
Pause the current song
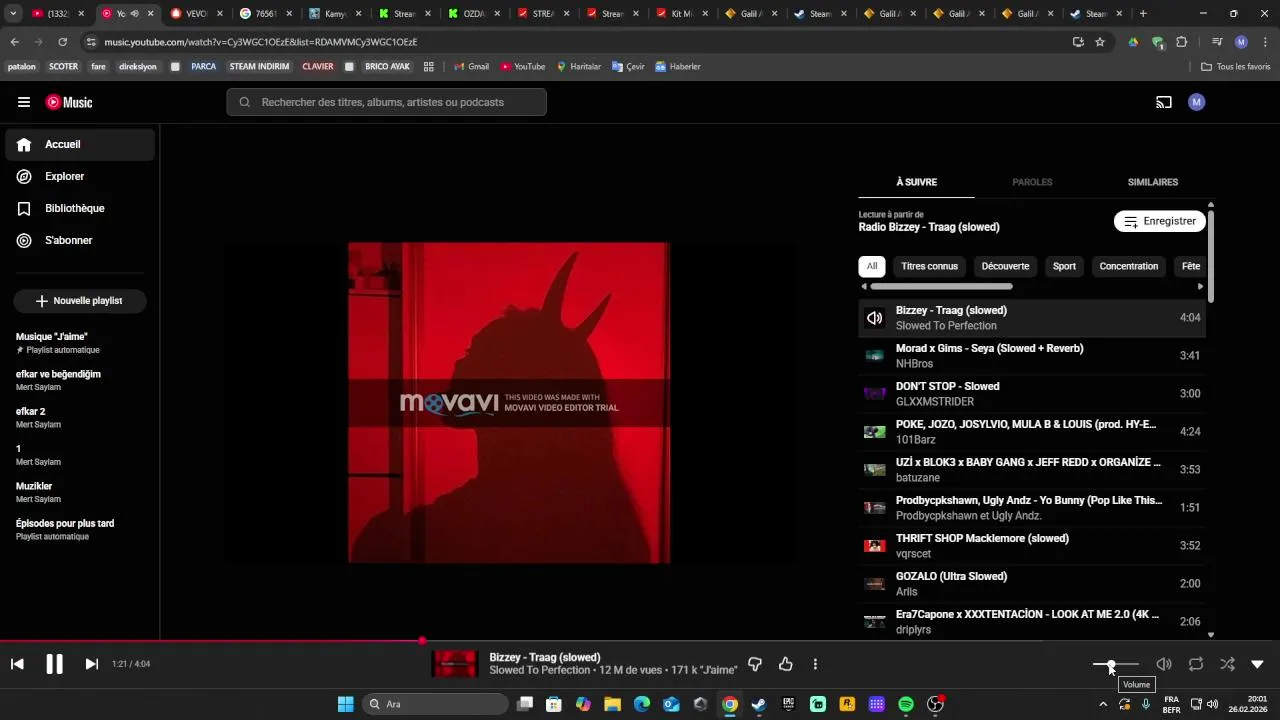click(54, 664)
